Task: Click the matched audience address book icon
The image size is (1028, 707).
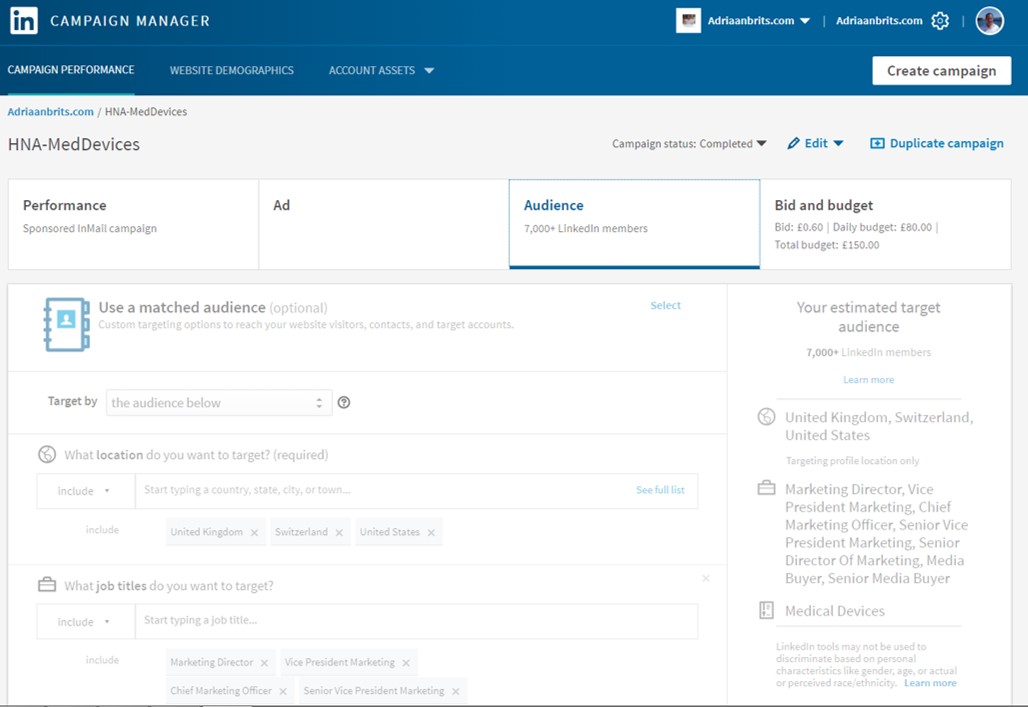Action: [66, 324]
